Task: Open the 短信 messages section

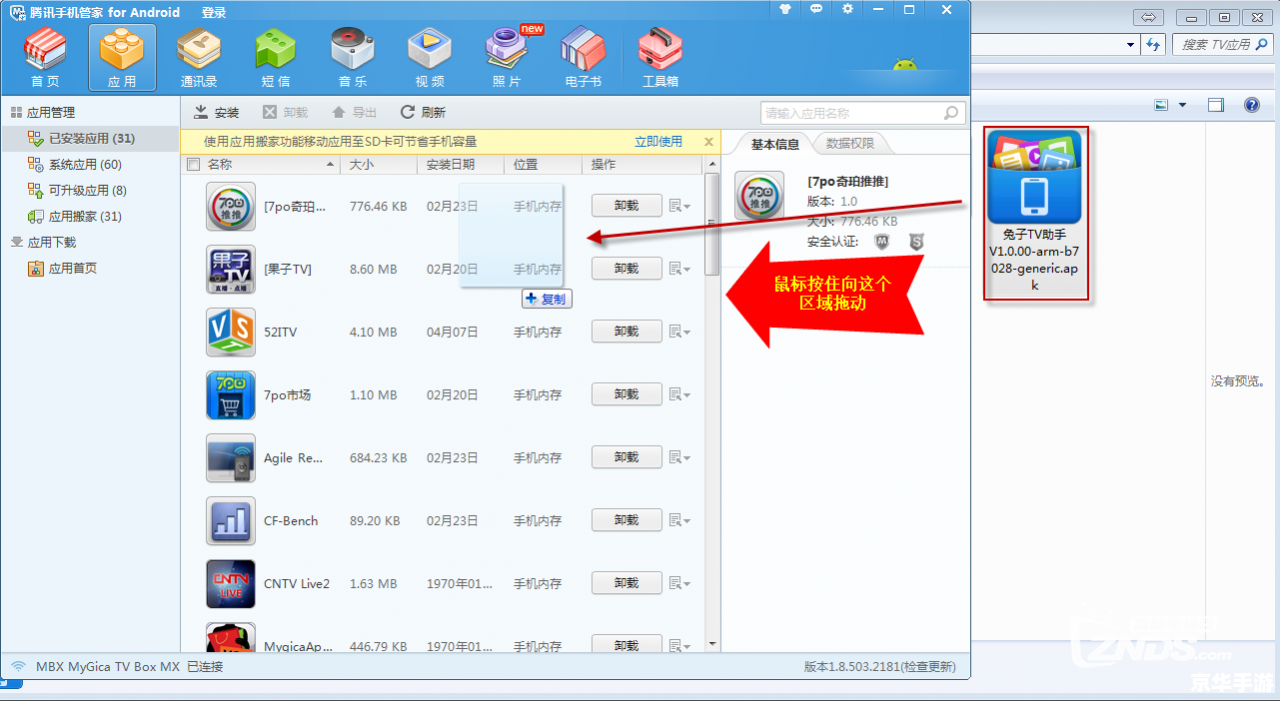Action: pyautogui.click(x=276, y=58)
